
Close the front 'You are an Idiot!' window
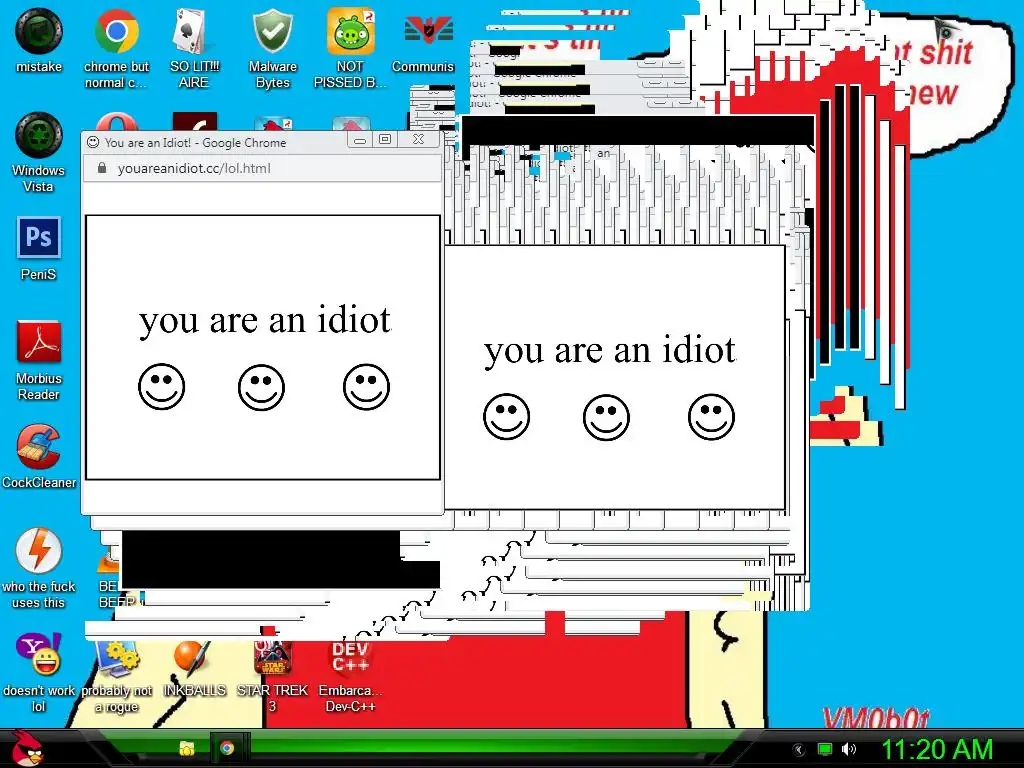coord(419,140)
